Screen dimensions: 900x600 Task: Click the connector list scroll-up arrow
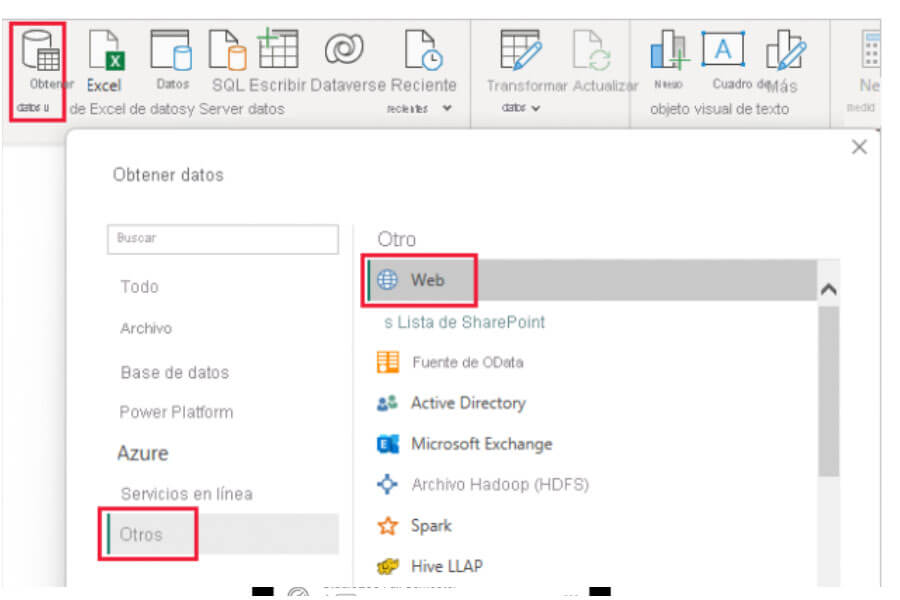coord(828,289)
